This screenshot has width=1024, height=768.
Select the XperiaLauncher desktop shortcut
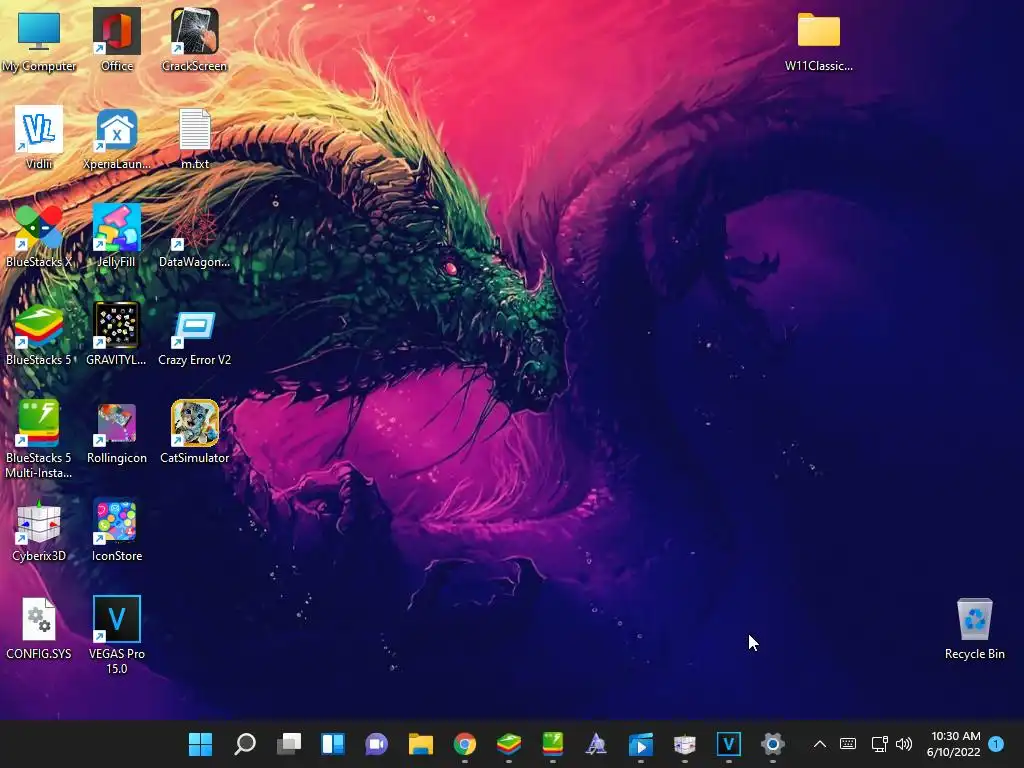[x=117, y=138]
